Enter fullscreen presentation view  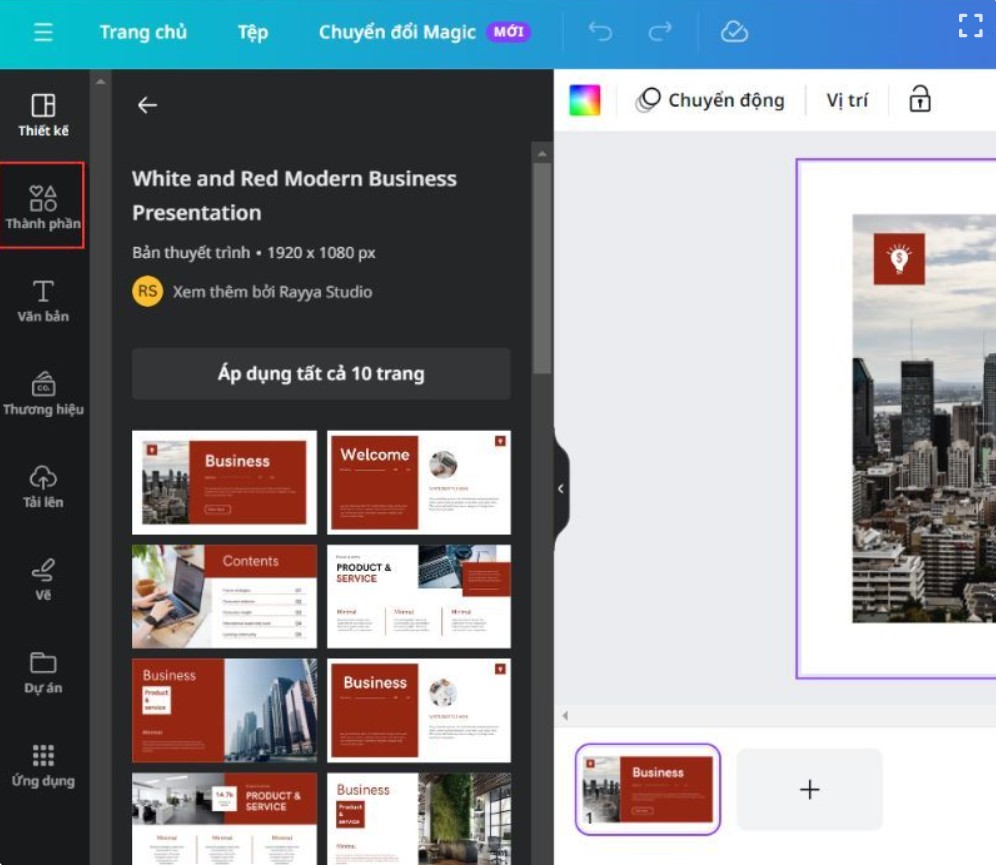969,26
